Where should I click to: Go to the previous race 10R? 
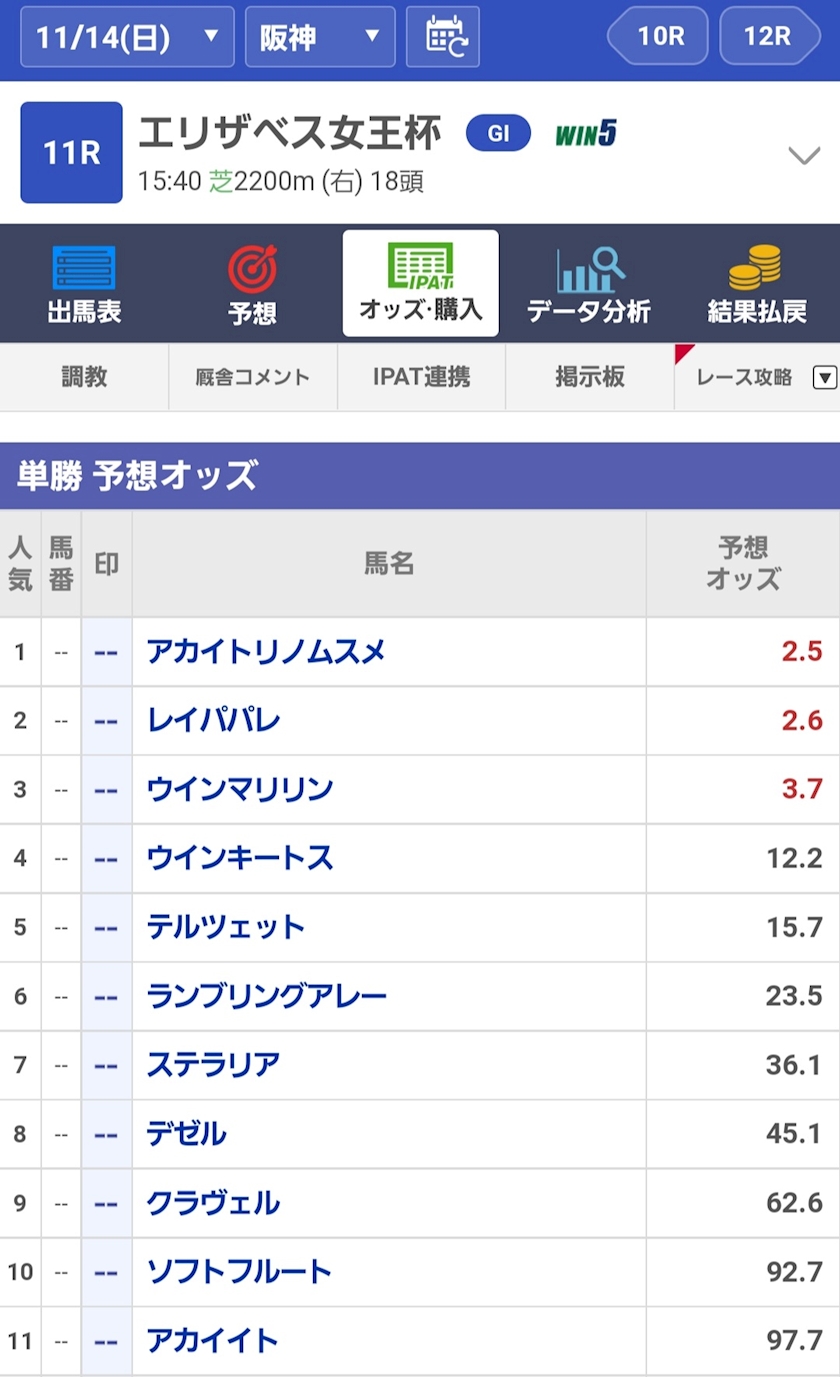(659, 36)
